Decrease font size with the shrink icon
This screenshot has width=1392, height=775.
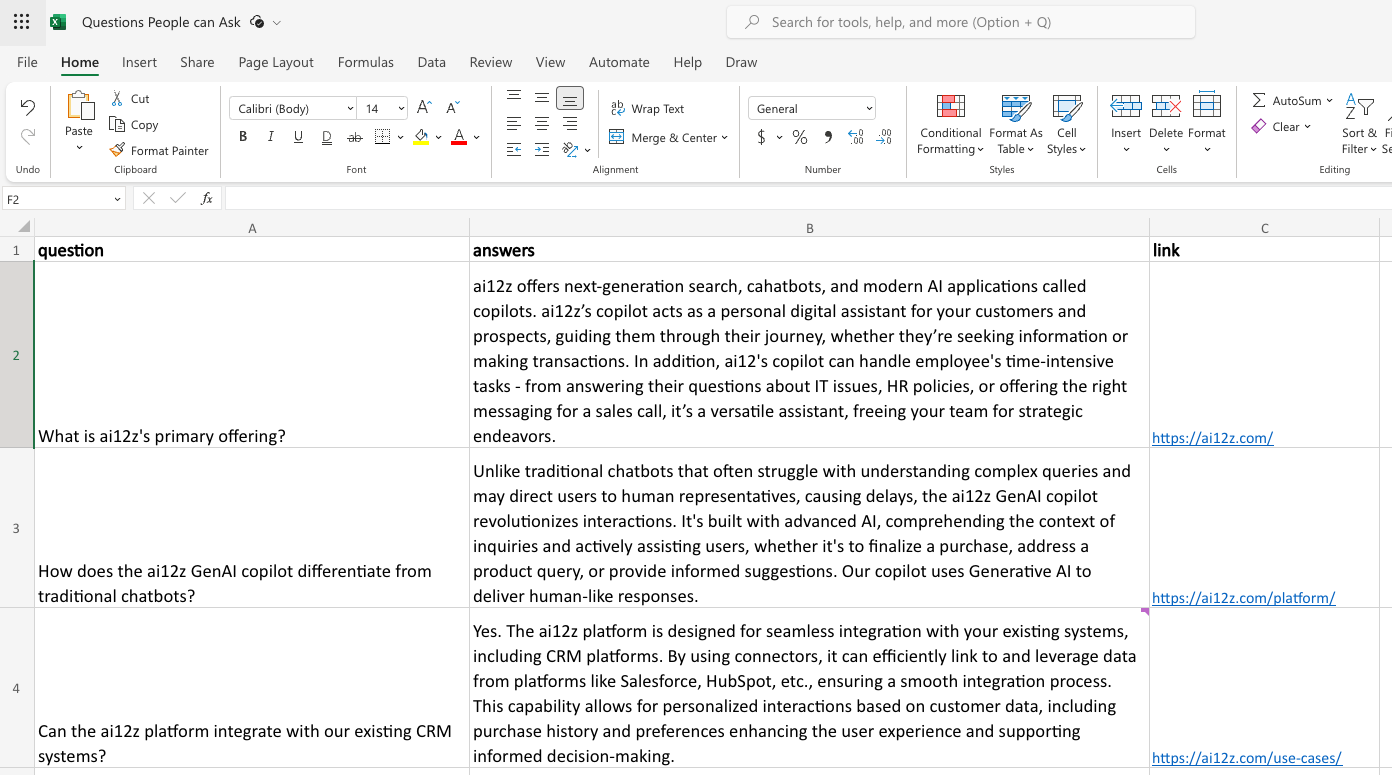pyautogui.click(x=453, y=108)
